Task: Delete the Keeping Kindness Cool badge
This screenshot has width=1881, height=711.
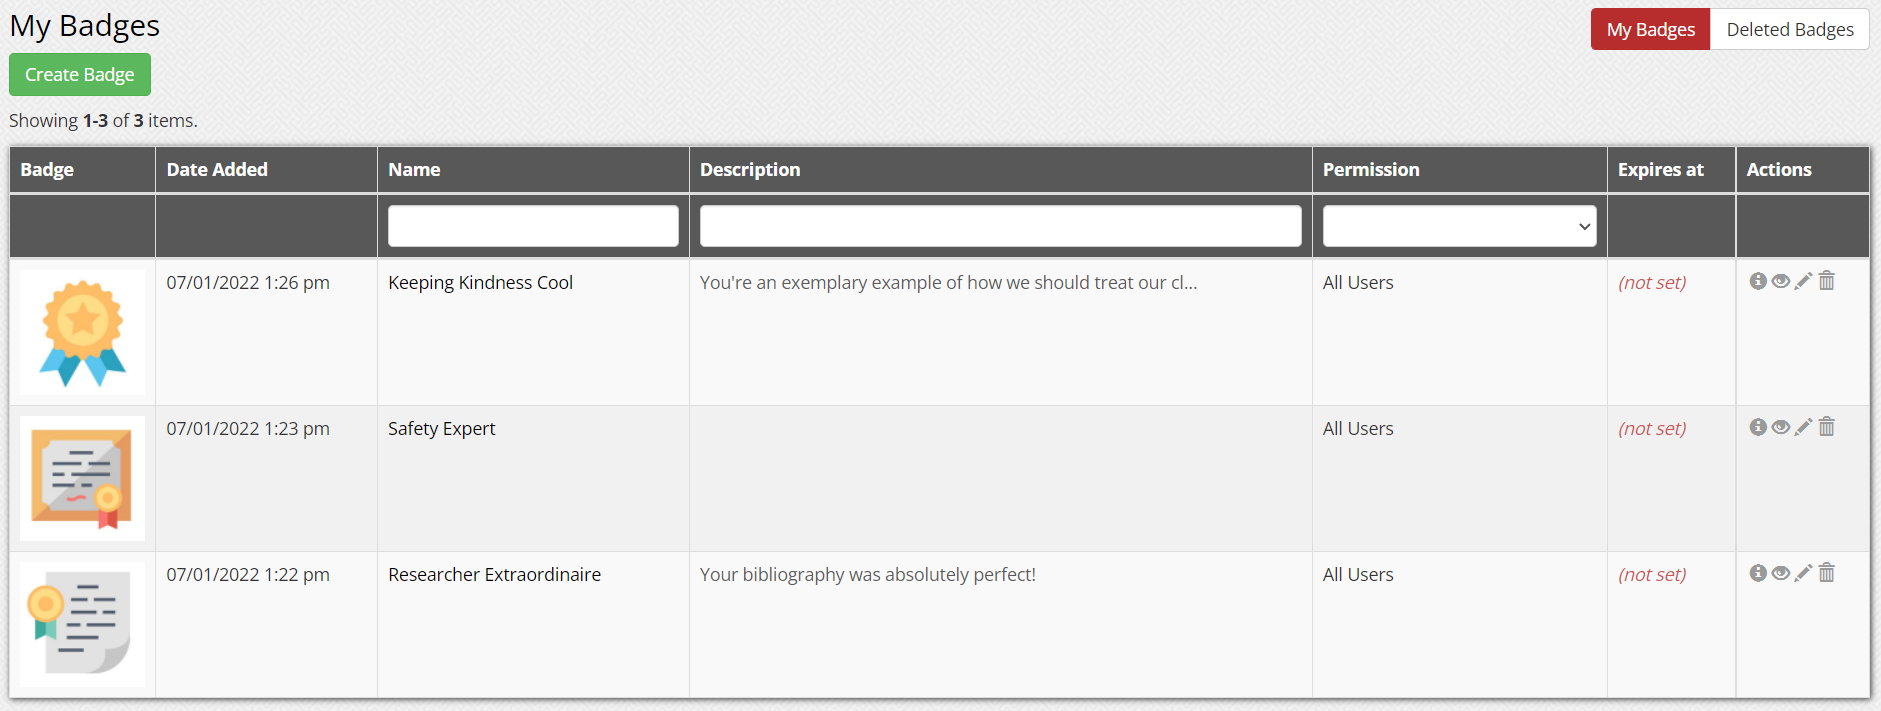Action: coord(1827,281)
